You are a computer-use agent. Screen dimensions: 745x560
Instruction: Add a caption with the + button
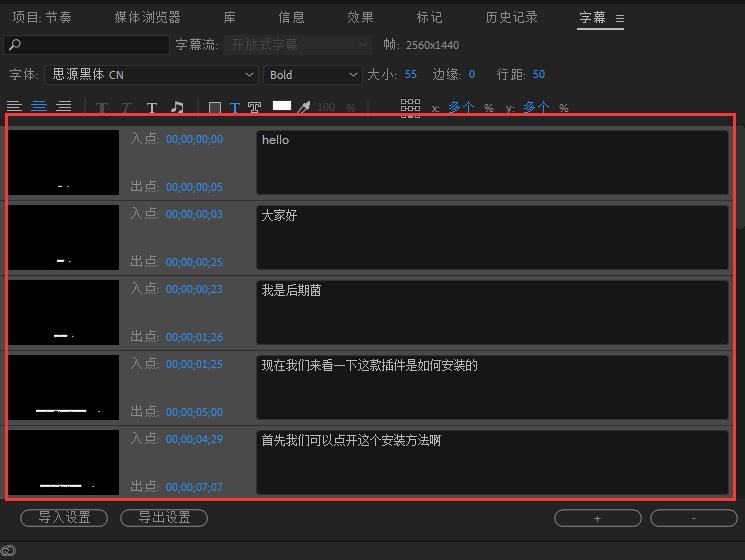tap(598, 518)
